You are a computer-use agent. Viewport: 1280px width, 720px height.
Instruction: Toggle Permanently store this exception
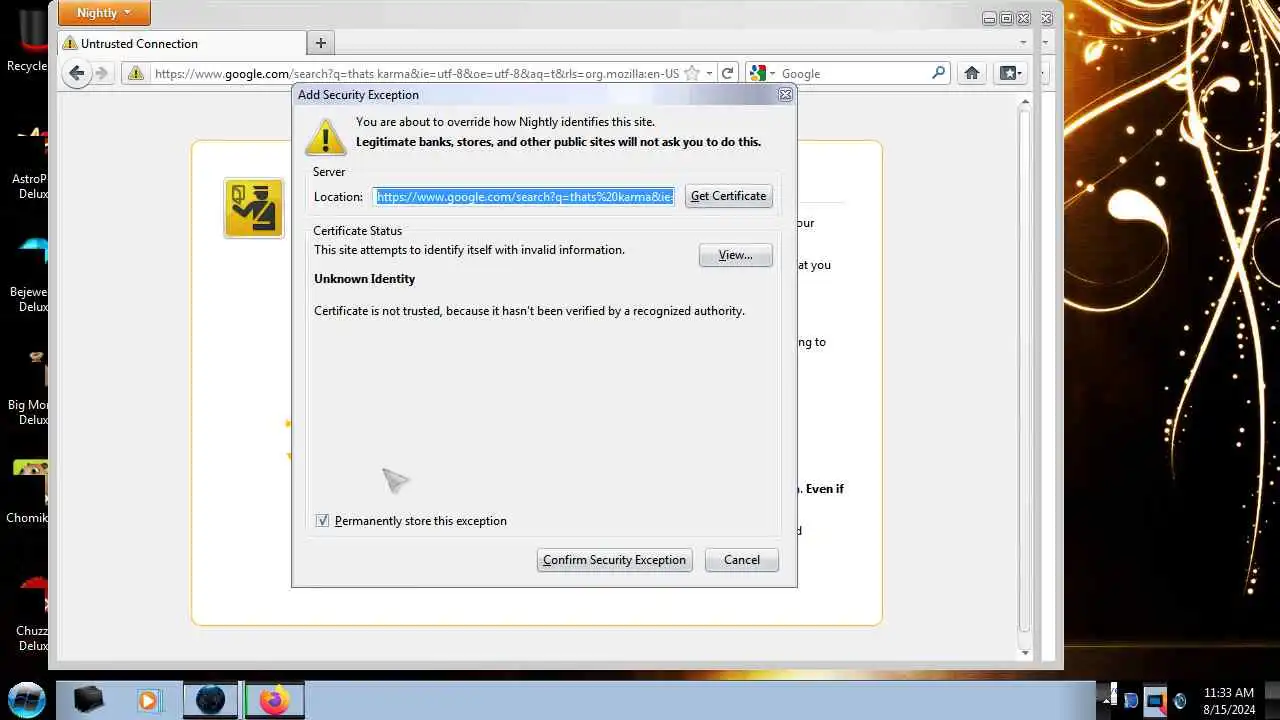[x=322, y=521]
